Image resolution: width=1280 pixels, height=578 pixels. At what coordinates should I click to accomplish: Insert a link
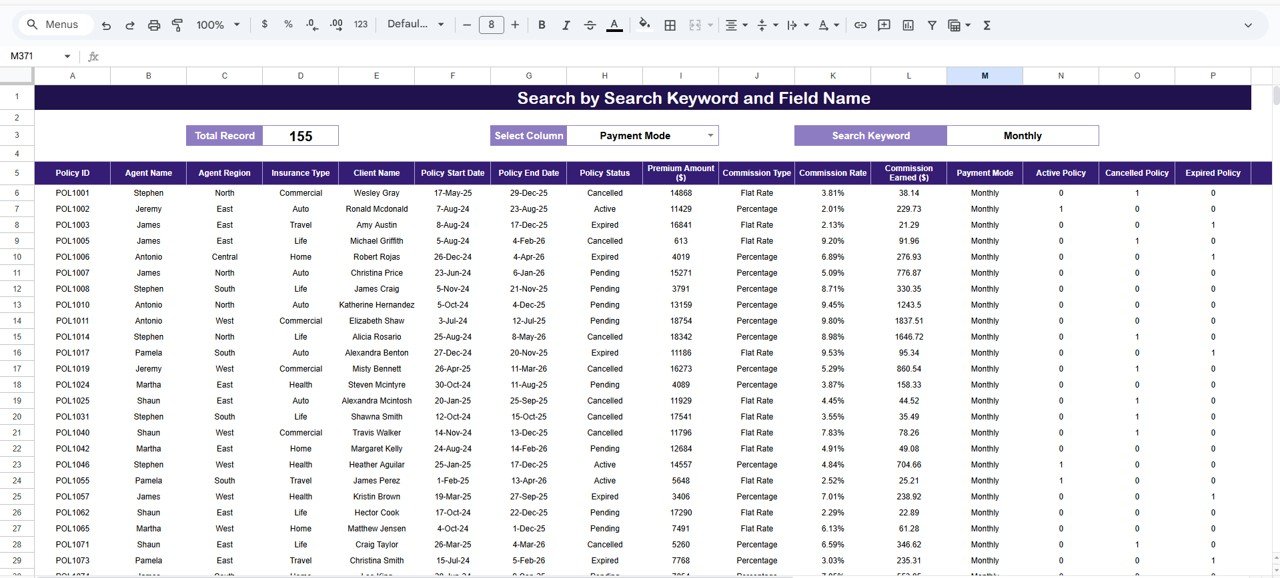[859, 24]
